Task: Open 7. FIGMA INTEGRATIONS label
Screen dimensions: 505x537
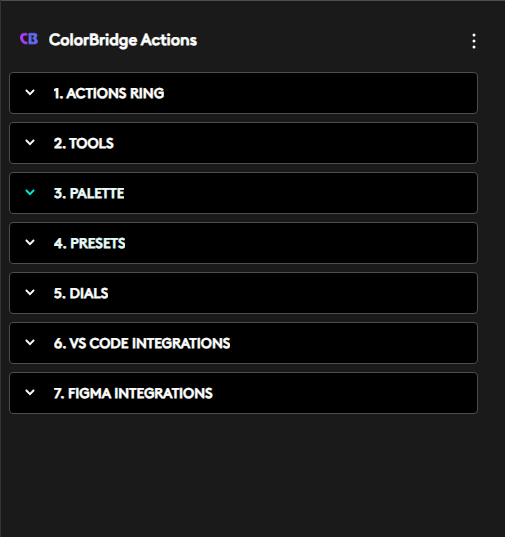Action: [133, 394]
